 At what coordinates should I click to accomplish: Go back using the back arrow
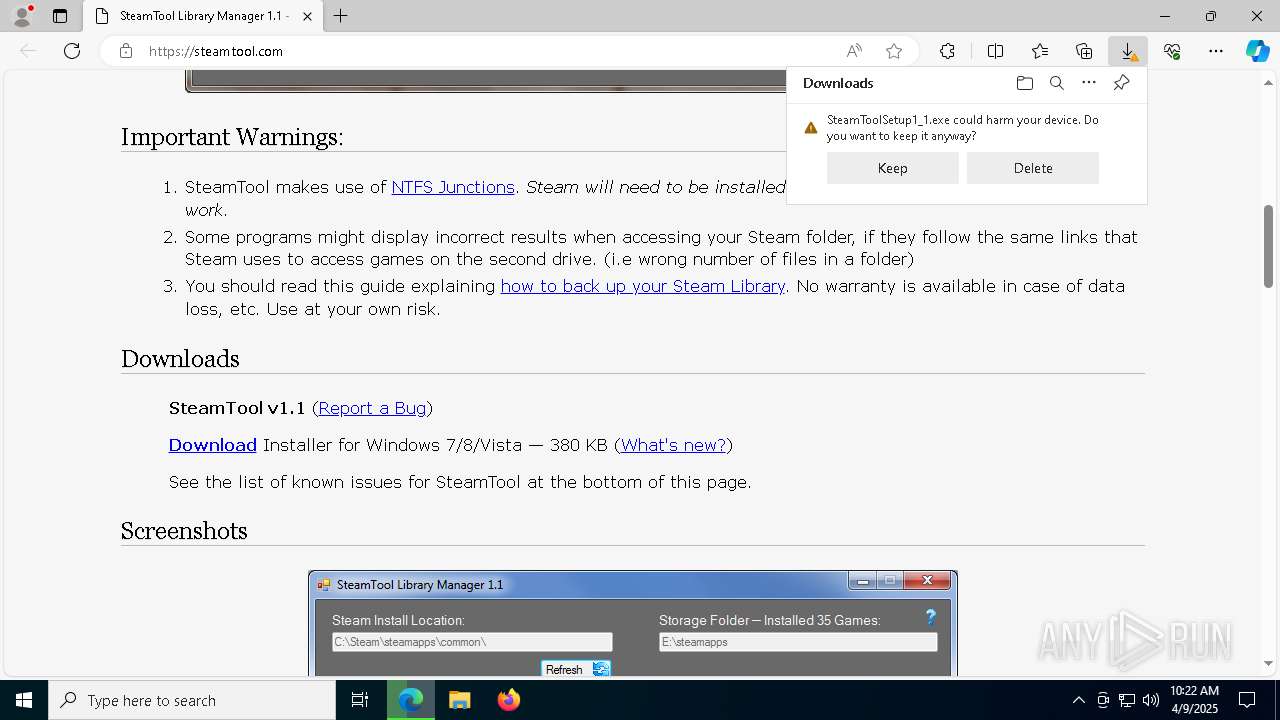(28, 51)
